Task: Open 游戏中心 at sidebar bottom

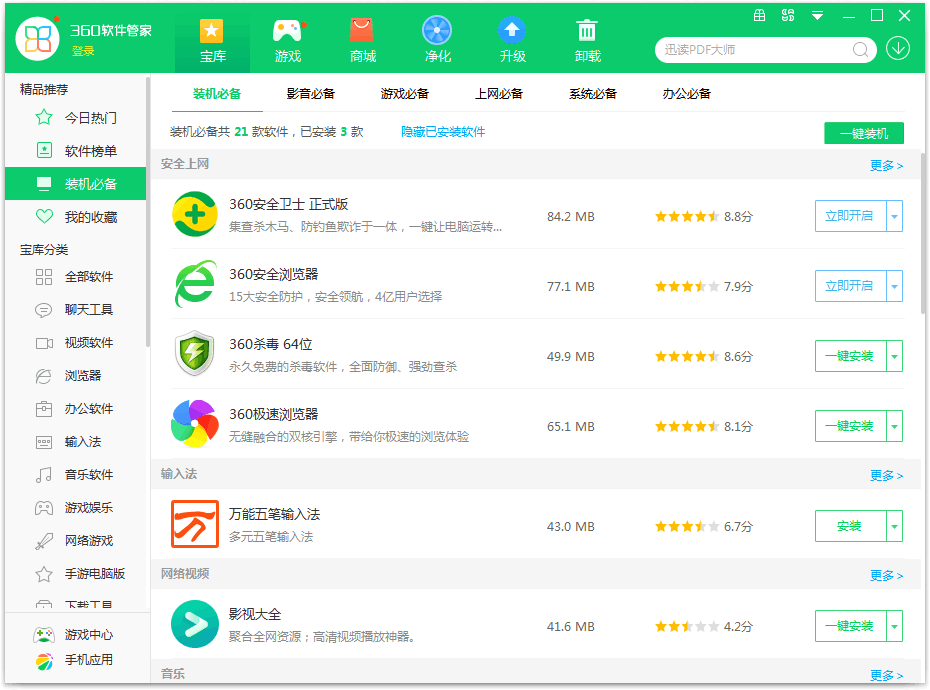Action: point(73,635)
